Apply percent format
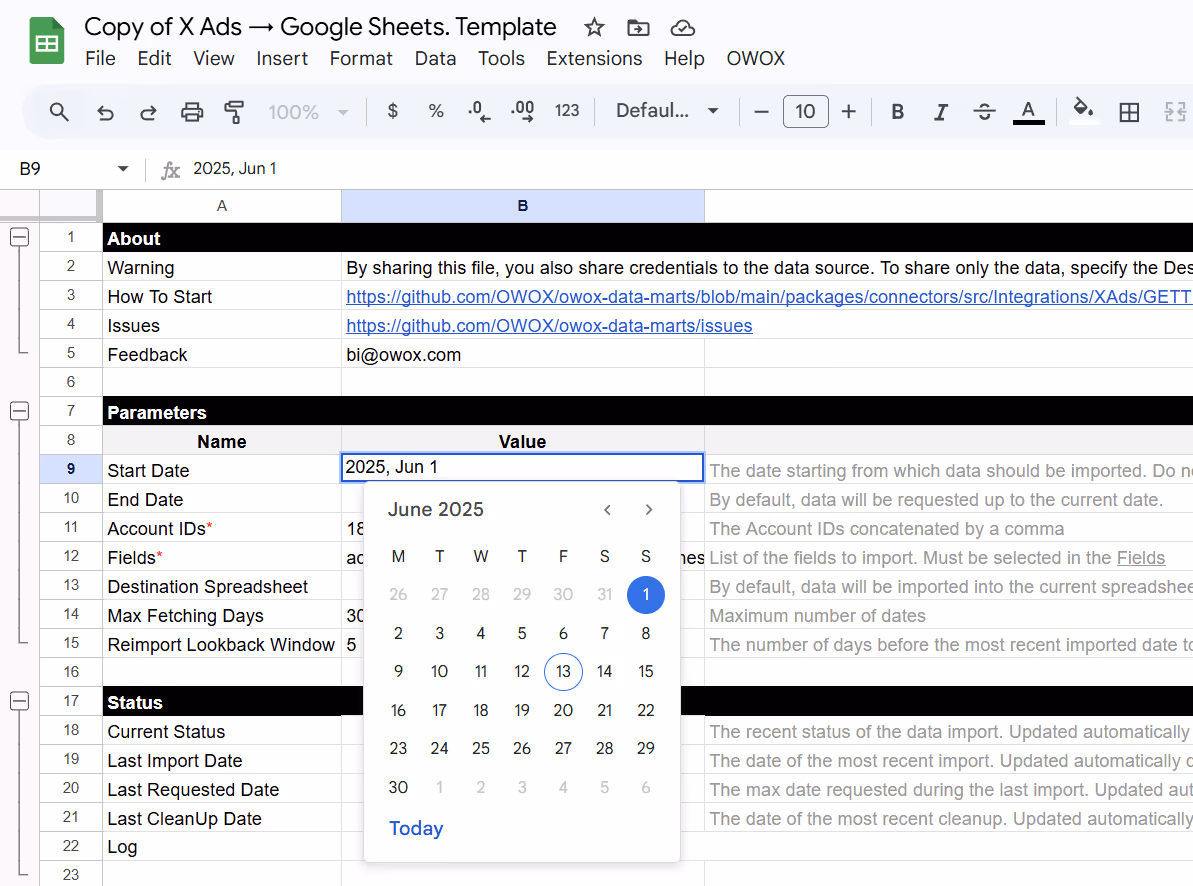This screenshot has height=886, width=1193. click(435, 111)
